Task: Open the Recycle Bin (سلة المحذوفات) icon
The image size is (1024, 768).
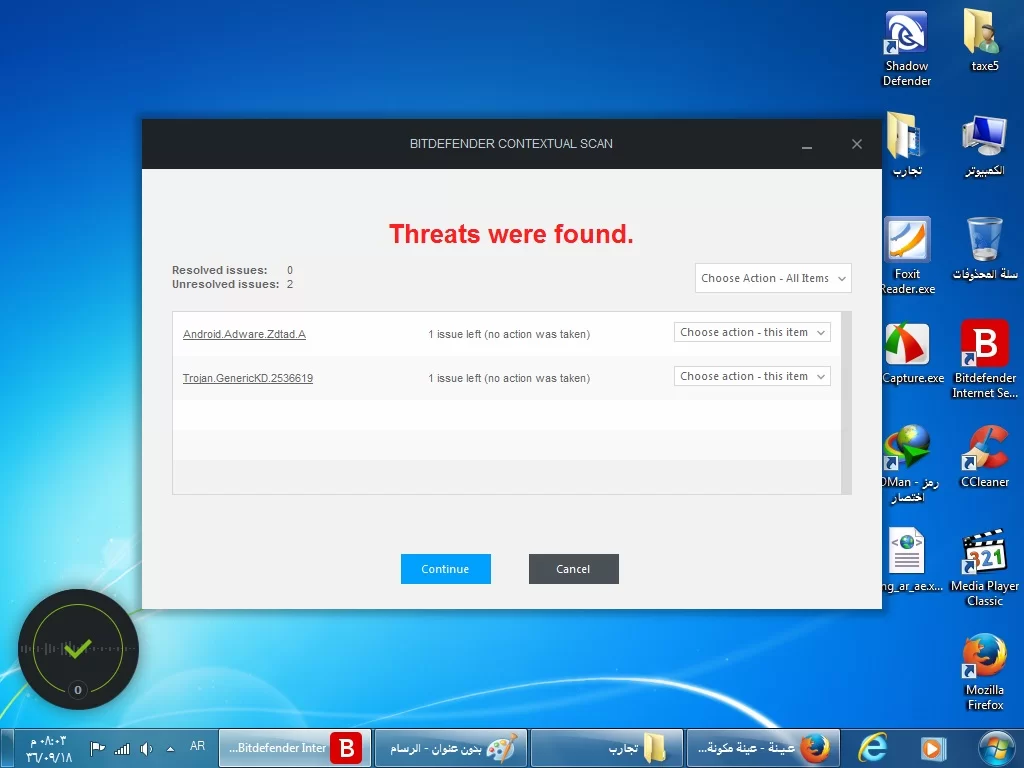Action: (x=984, y=249)
